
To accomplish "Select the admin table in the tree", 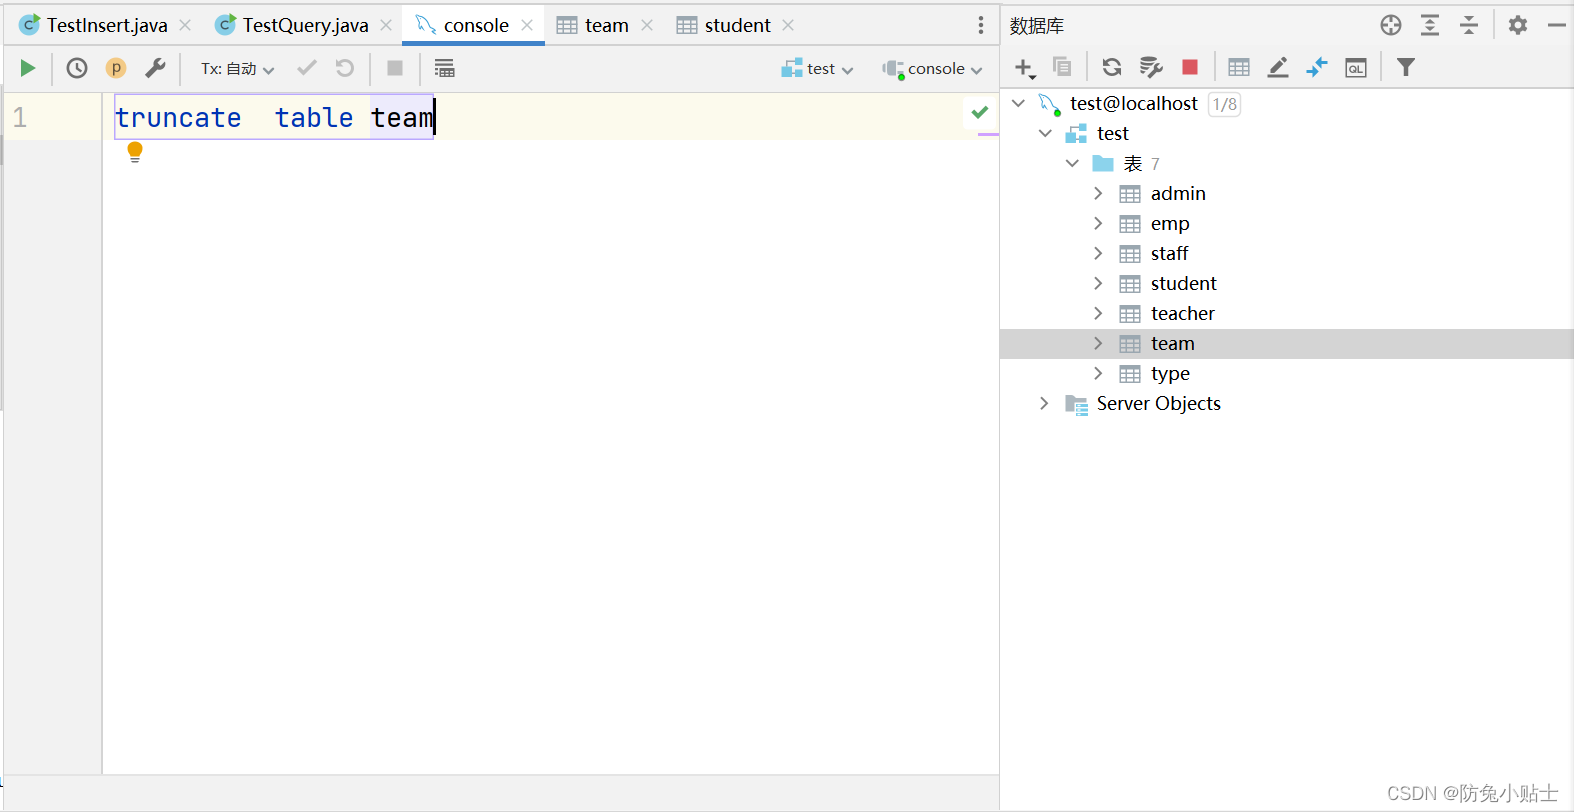I will click(x=1178, y=193).
